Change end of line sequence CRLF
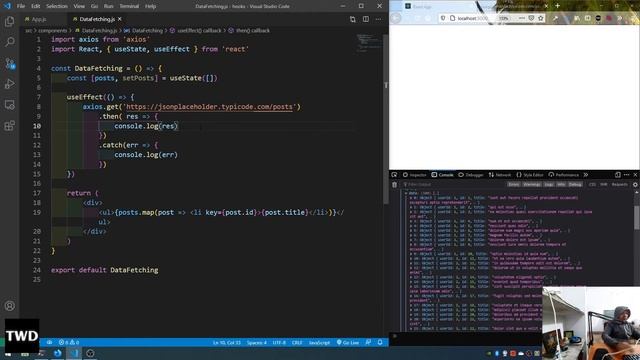 (x=297, y=342)
